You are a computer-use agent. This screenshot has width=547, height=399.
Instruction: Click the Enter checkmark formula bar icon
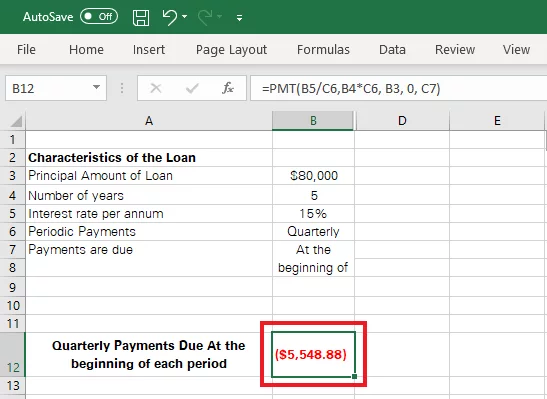point(192,89)
